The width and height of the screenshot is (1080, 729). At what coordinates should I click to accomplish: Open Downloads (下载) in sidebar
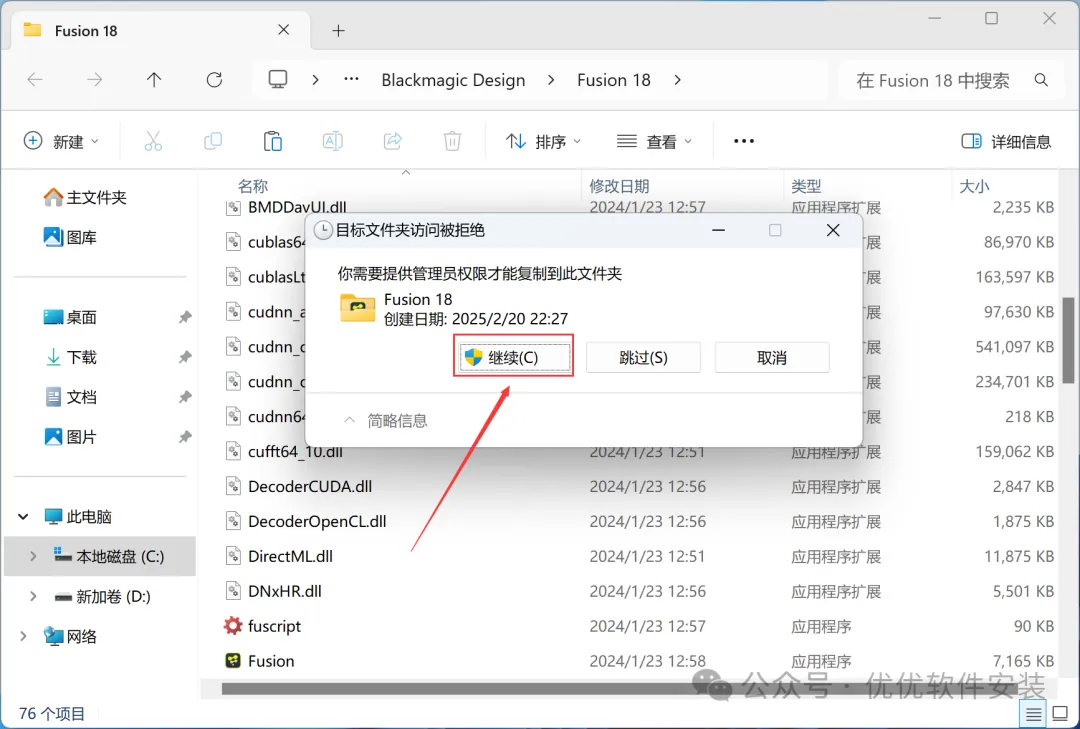[70, 358]
